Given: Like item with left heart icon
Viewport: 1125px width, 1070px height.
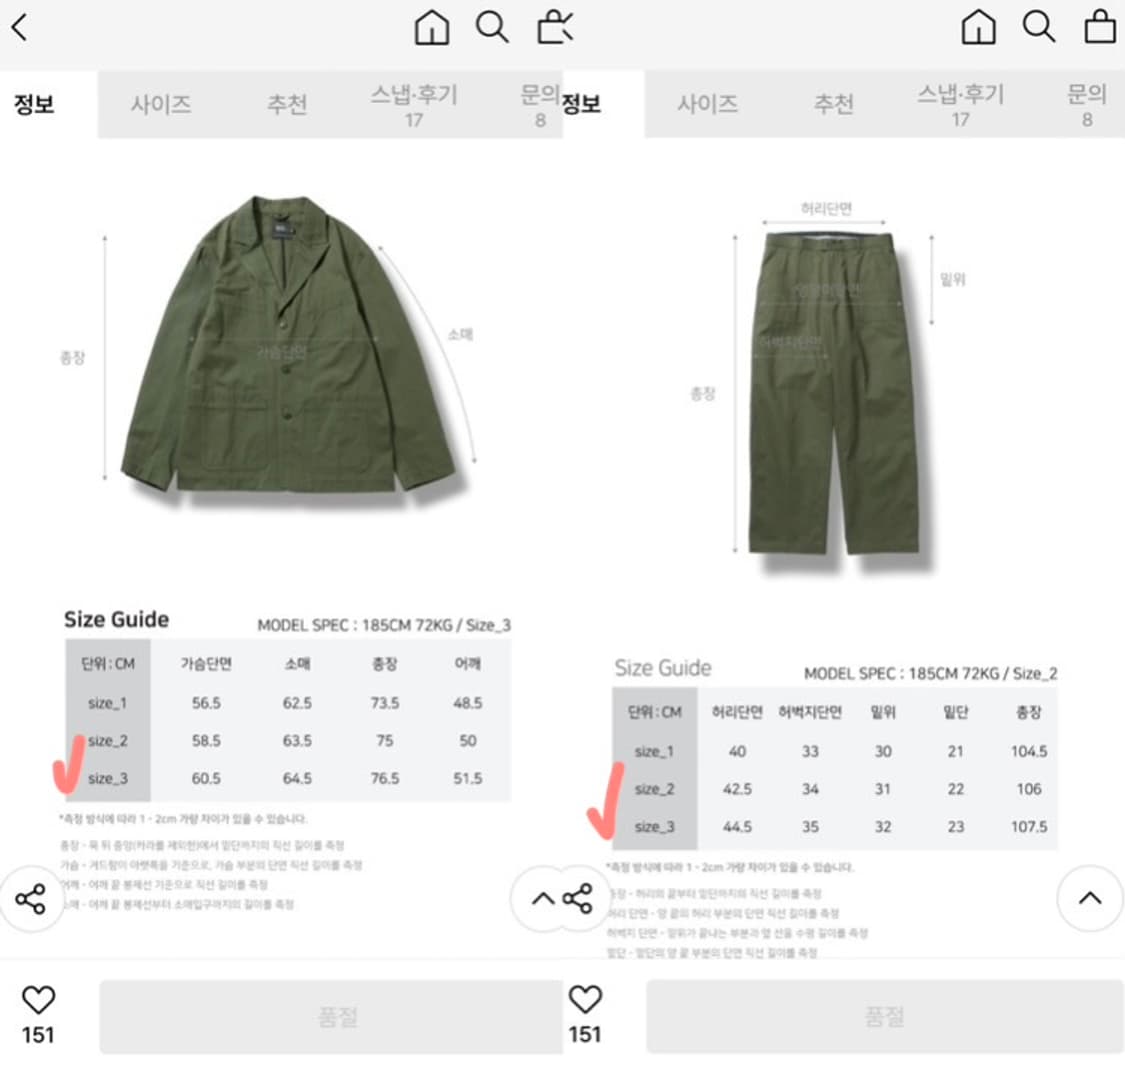Looking at the screenshot, I should [39, 999].
